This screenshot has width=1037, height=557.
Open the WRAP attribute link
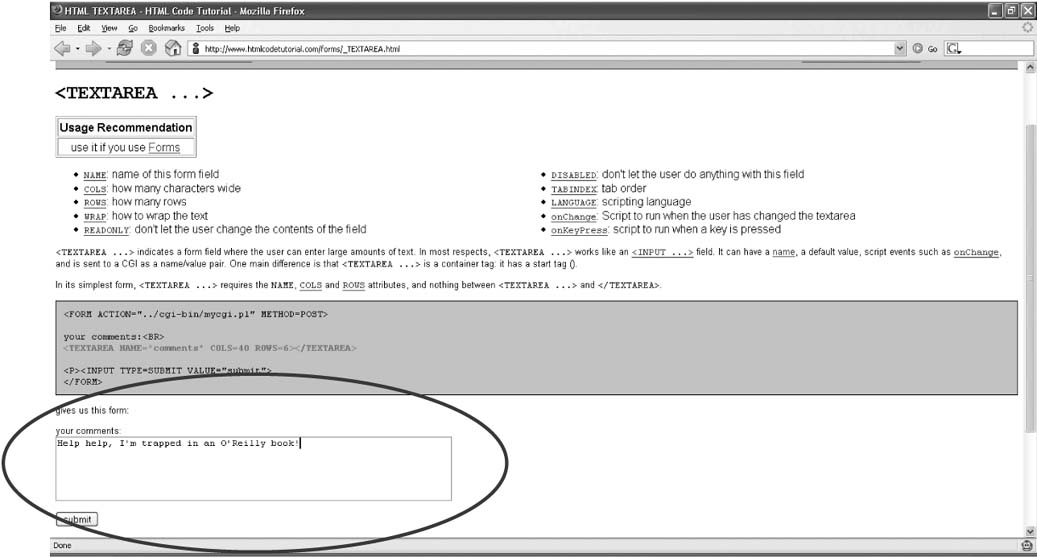point(95,217)
